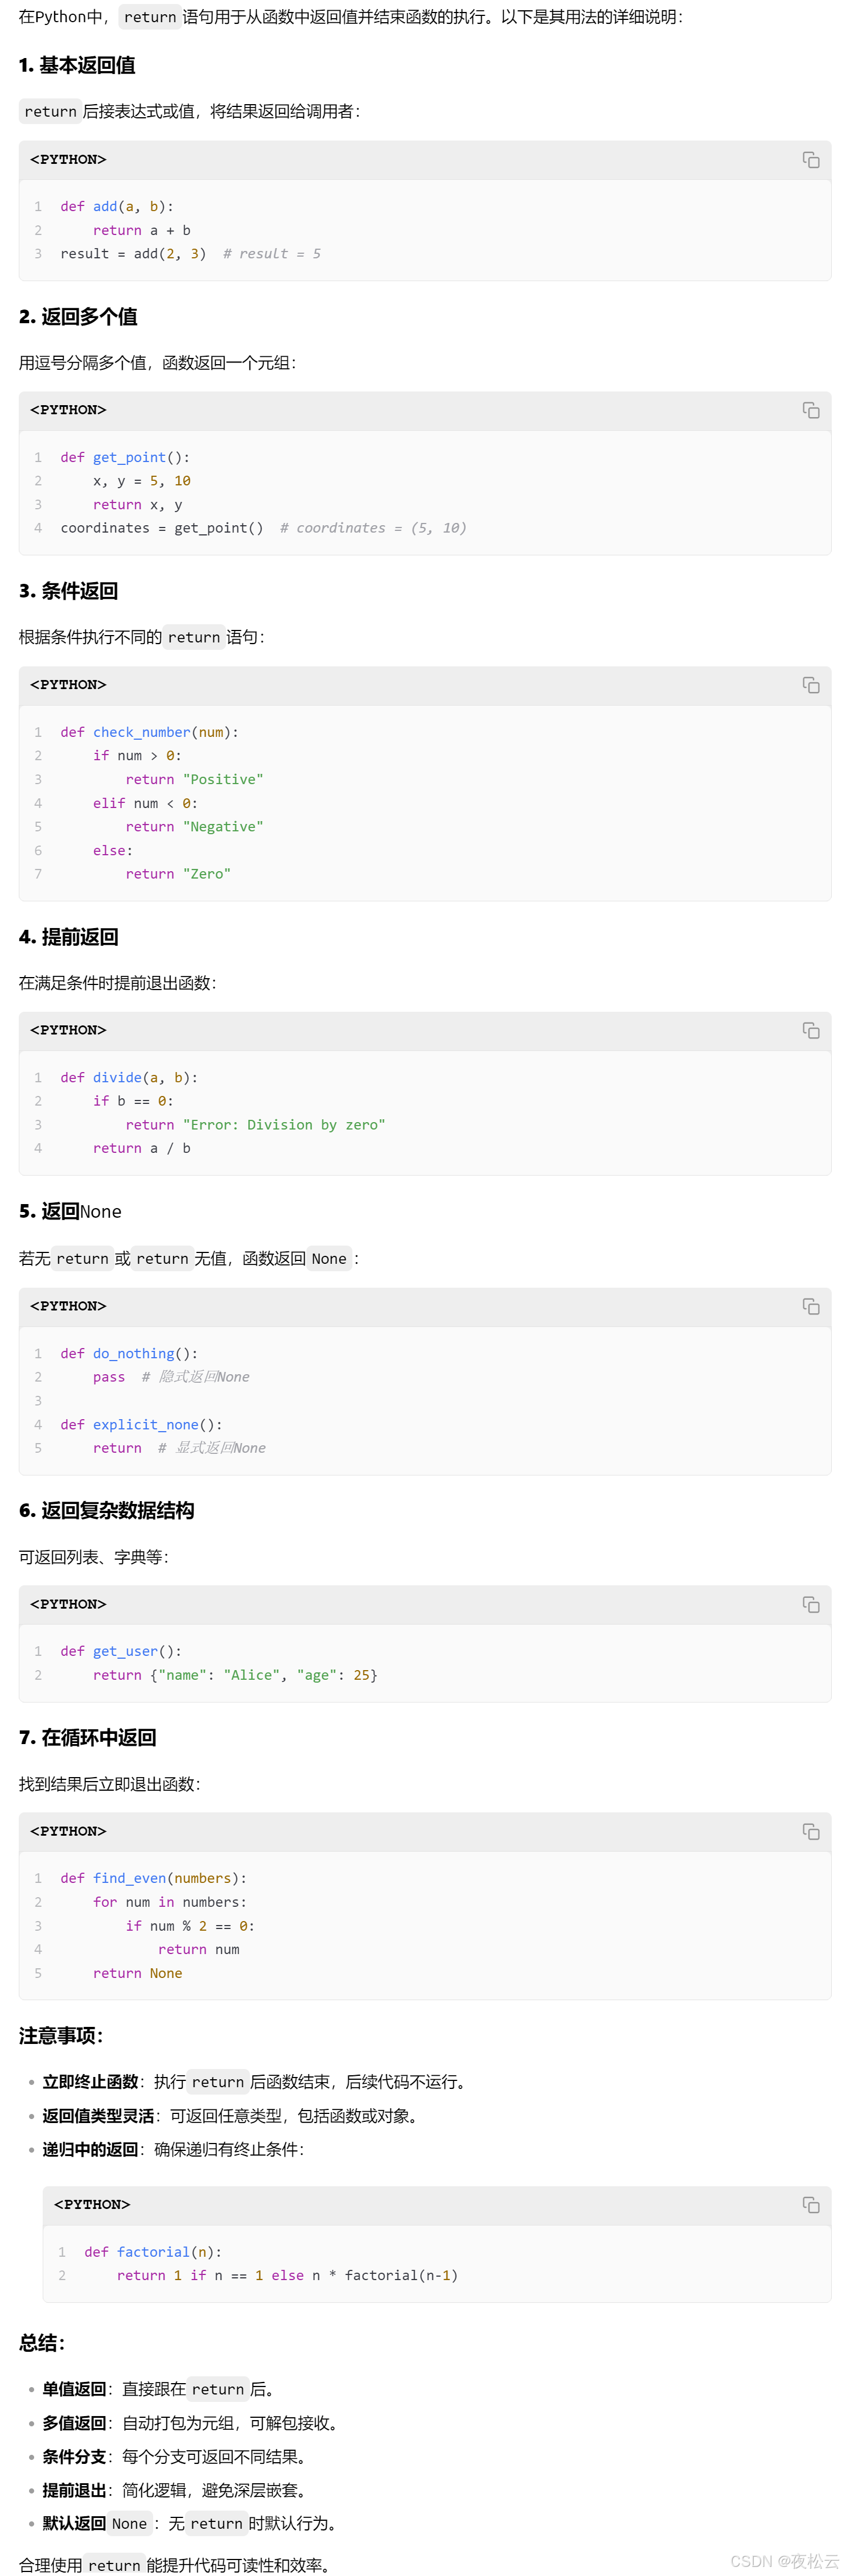Copy the get_user code block
Viewport: 842px width, 2576px height.
coord(810,1604)
